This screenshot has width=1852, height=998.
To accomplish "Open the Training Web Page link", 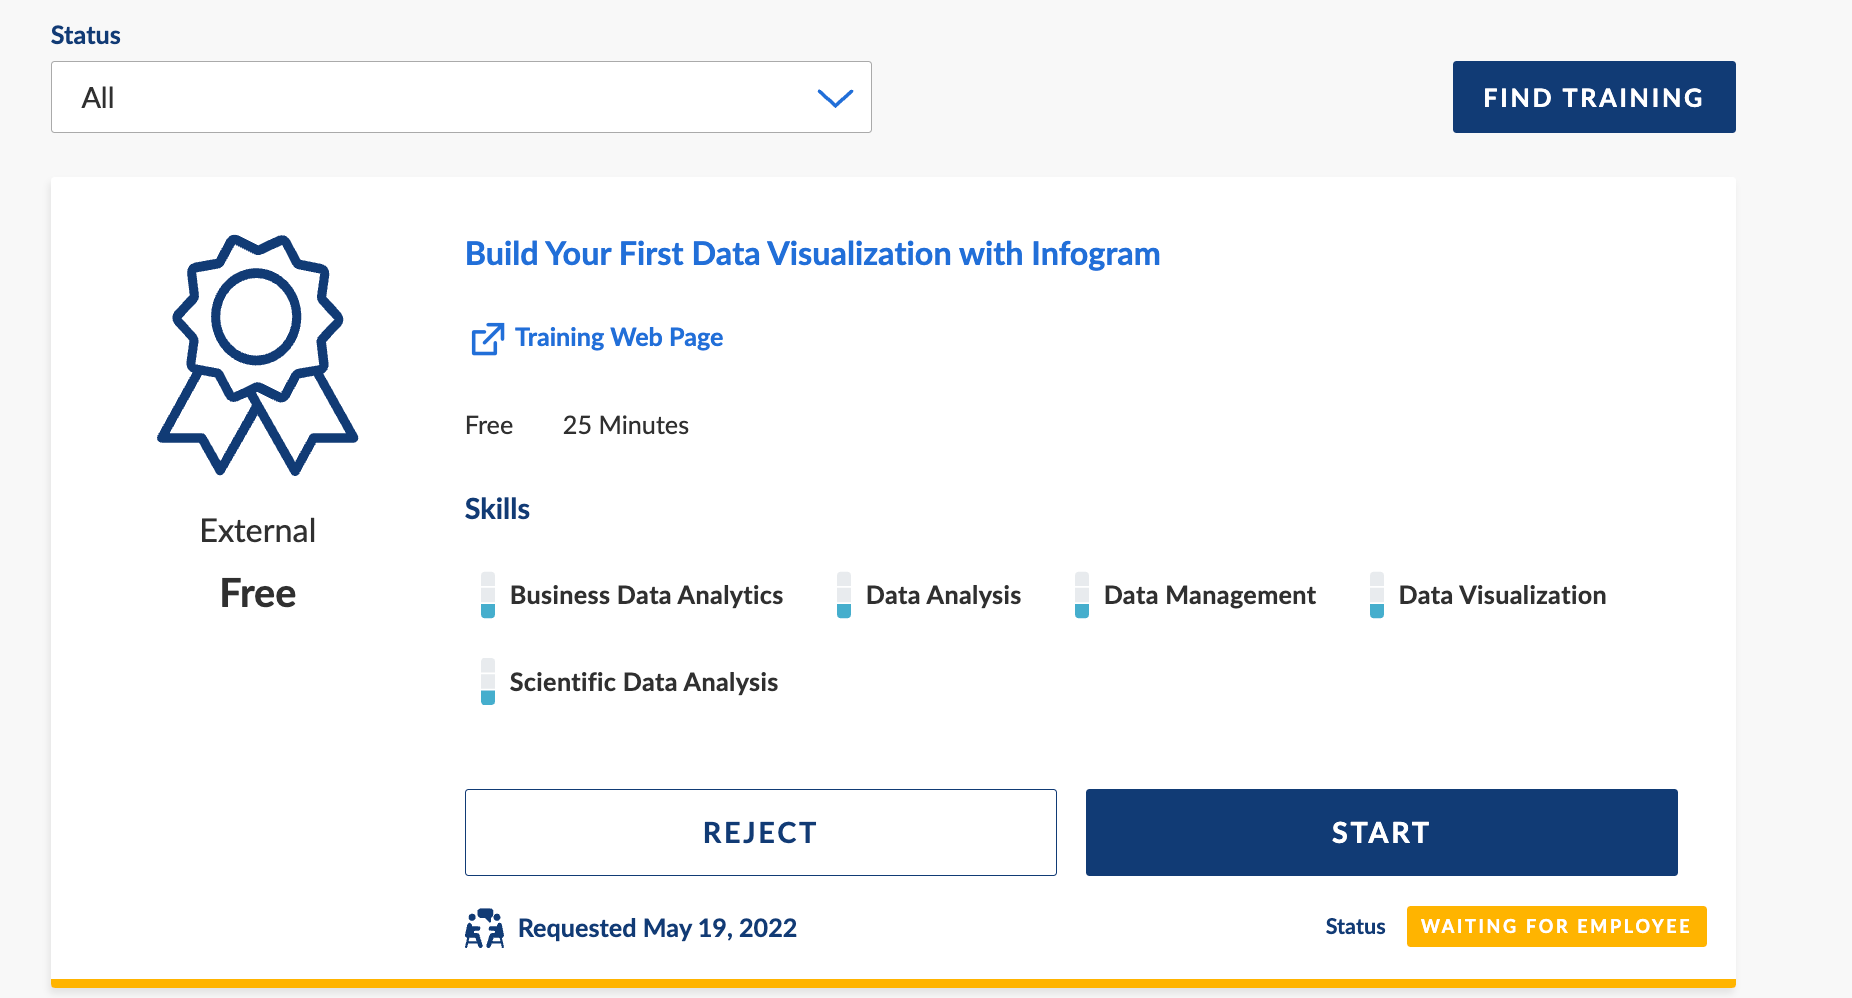I will click(x=619, y=338).
